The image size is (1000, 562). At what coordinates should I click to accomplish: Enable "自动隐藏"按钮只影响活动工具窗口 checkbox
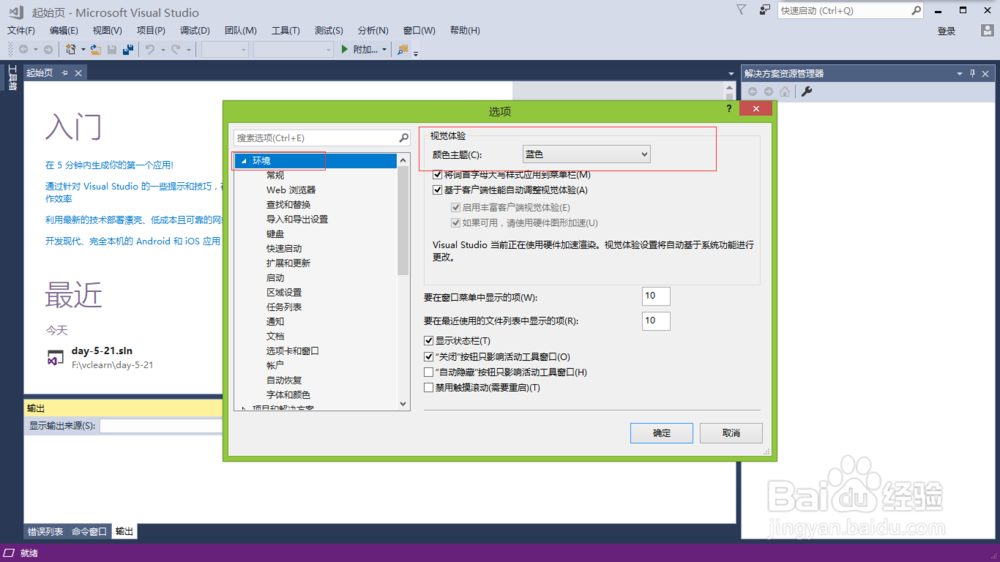point(429,372)
